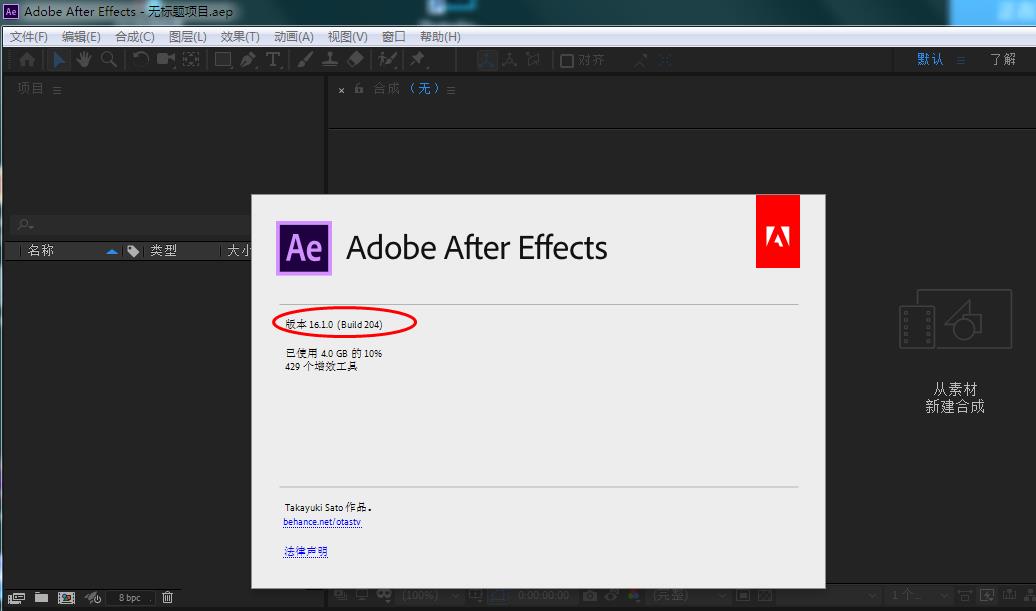The width and height of the screenshot is (1036, 611).
Task: Delete selected project items with trash icon
Action: pos(168,597)
